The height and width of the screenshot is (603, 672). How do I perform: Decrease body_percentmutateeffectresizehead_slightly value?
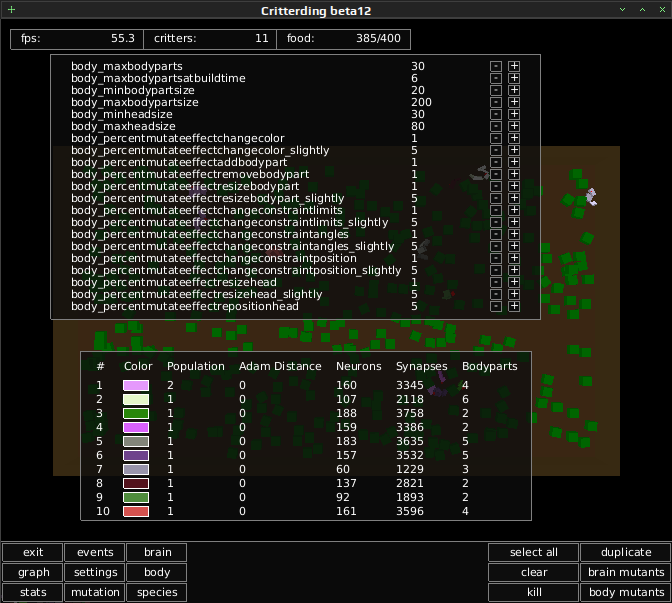pos(496,294)
